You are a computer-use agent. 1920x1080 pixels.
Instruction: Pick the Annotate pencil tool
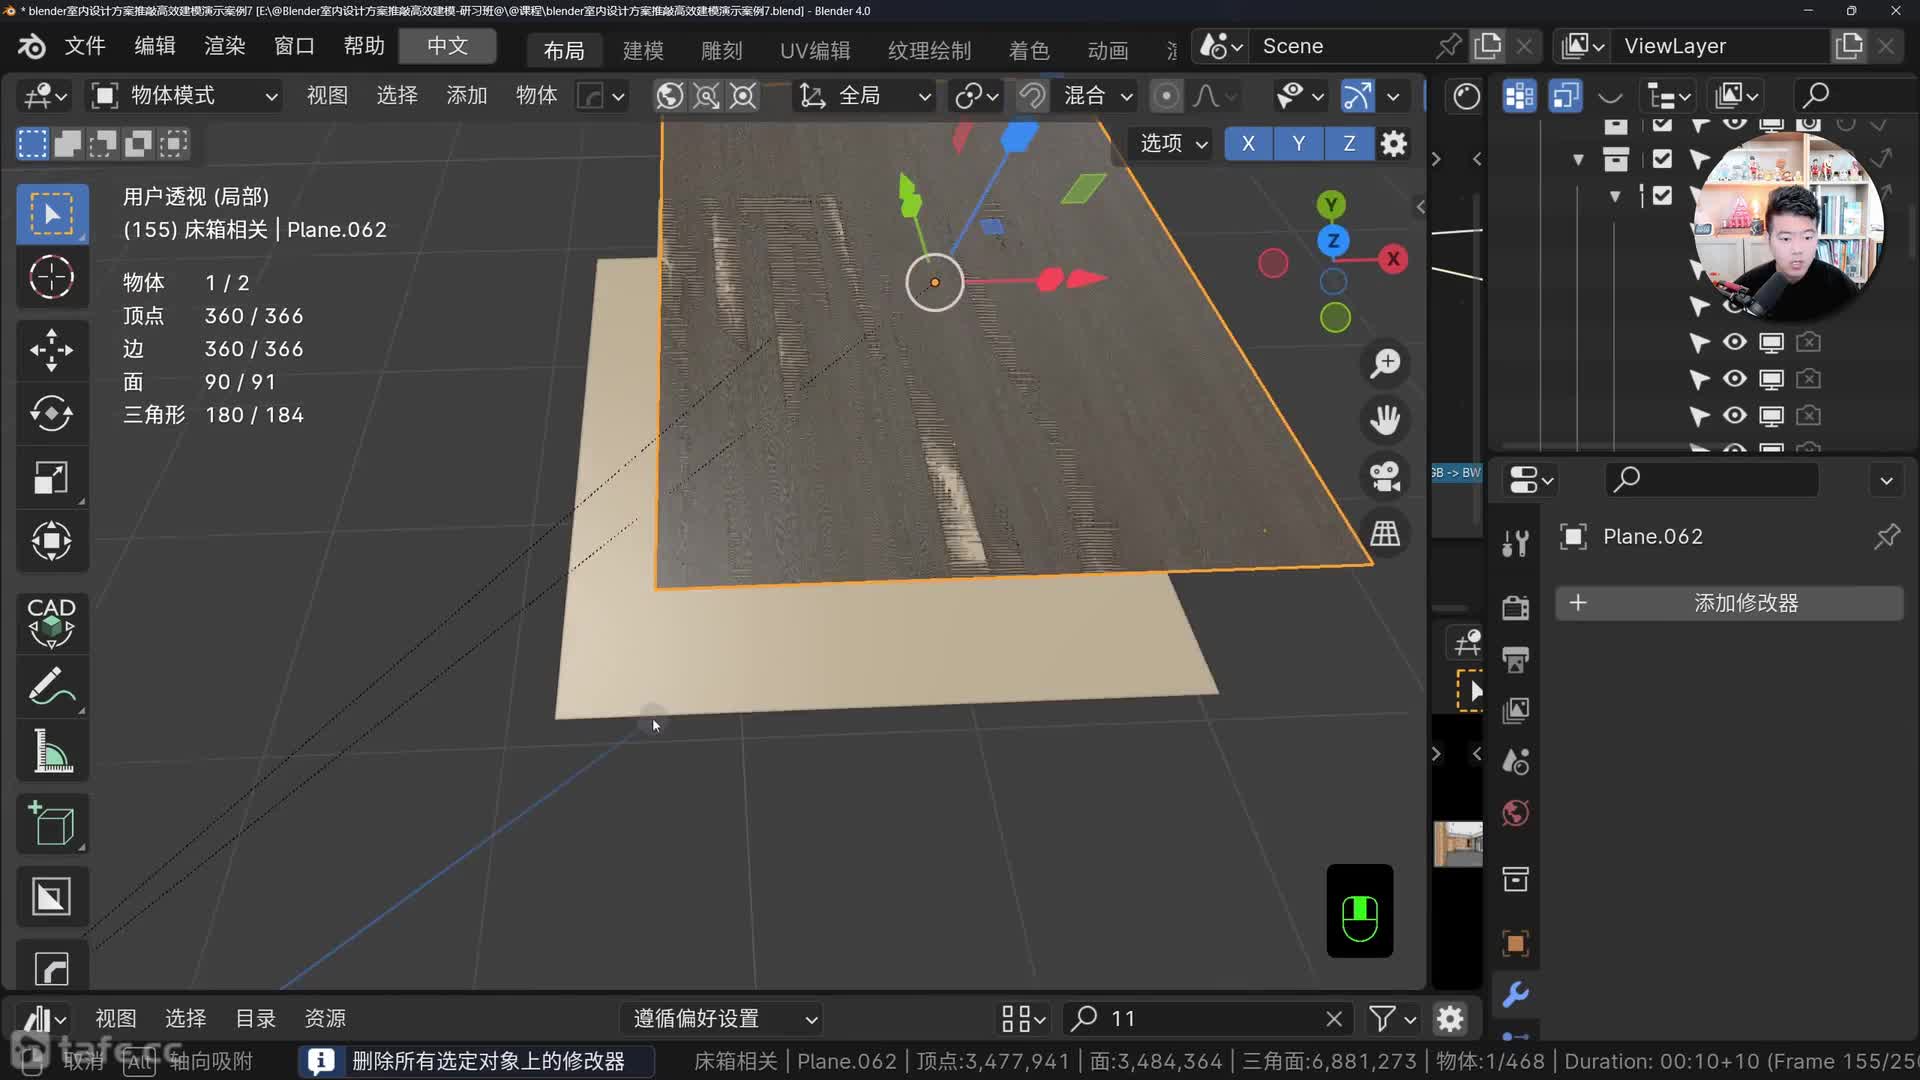pos(51,686)
